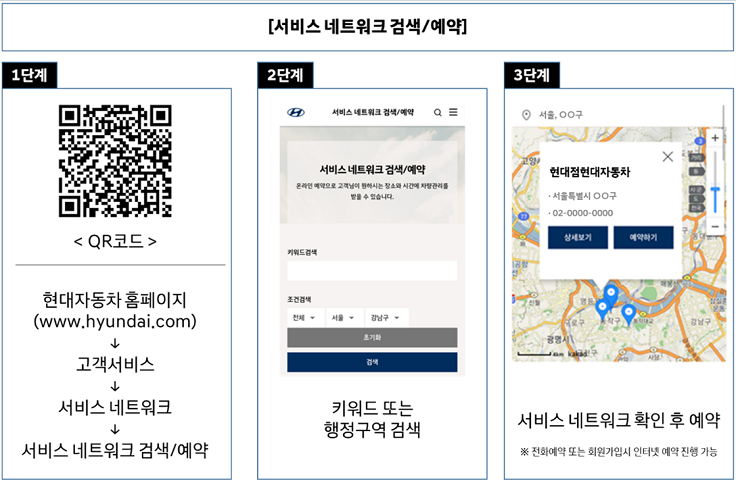Click the 키워드 또는 행정구역 검색 caption
736x481 pixels.
click(372, 419)
